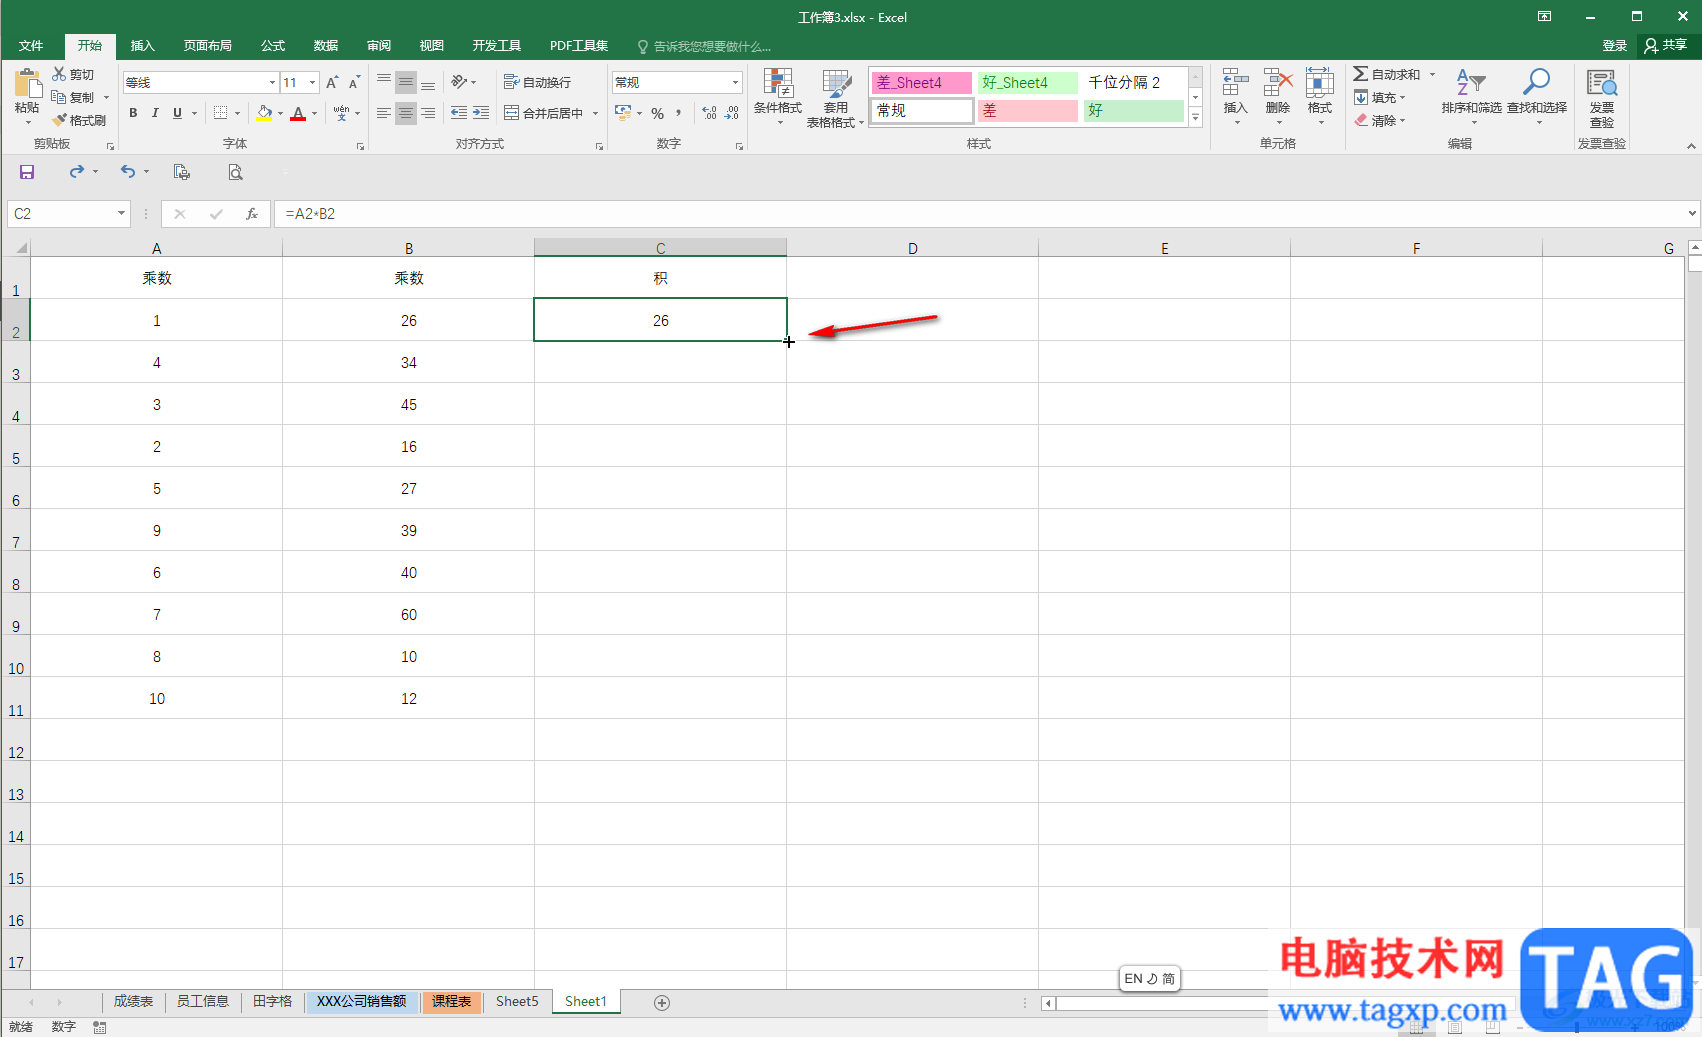Expand the formula bar

point(1692,213)
